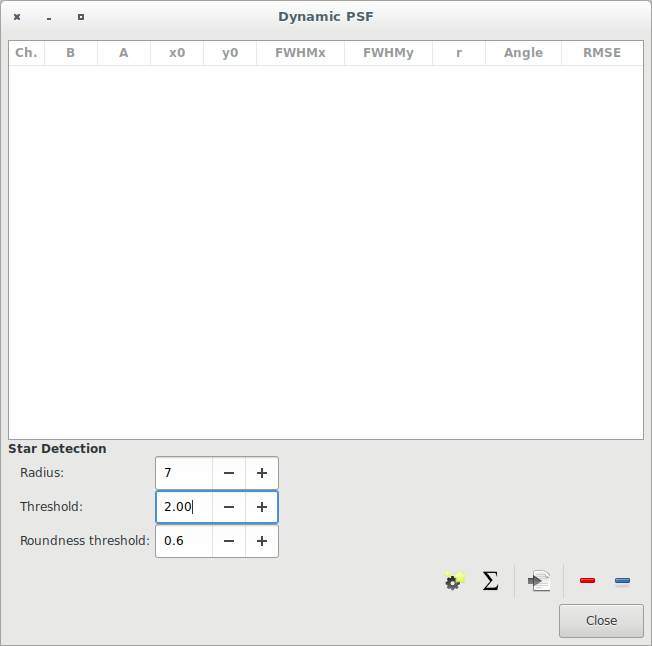Sort by the r column header
Viewport: 652px width, 646px height.
[x=459, y=53]
